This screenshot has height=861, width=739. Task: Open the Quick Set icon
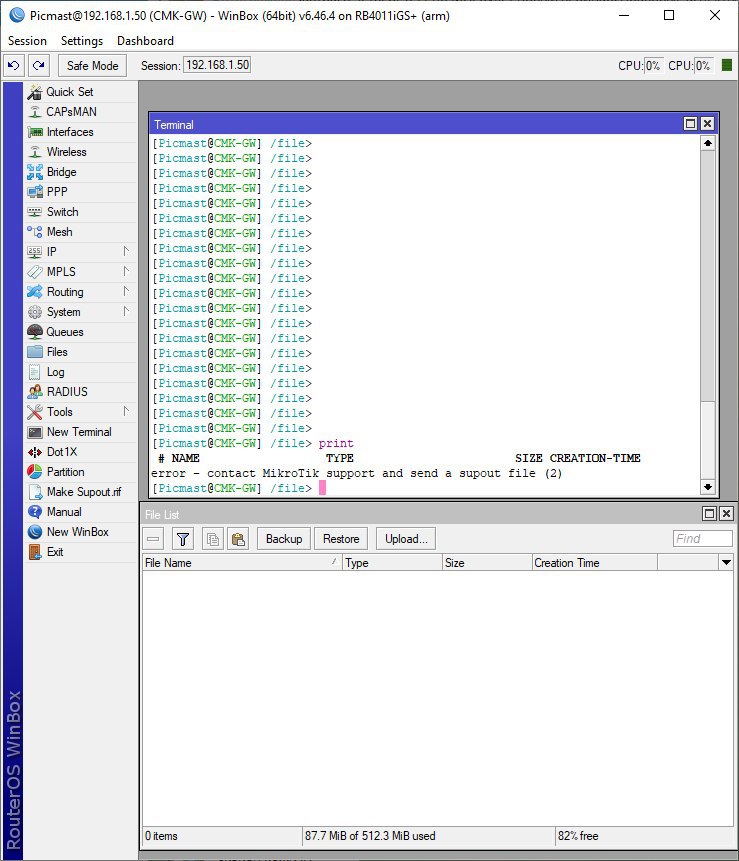(x=35, y=92)
